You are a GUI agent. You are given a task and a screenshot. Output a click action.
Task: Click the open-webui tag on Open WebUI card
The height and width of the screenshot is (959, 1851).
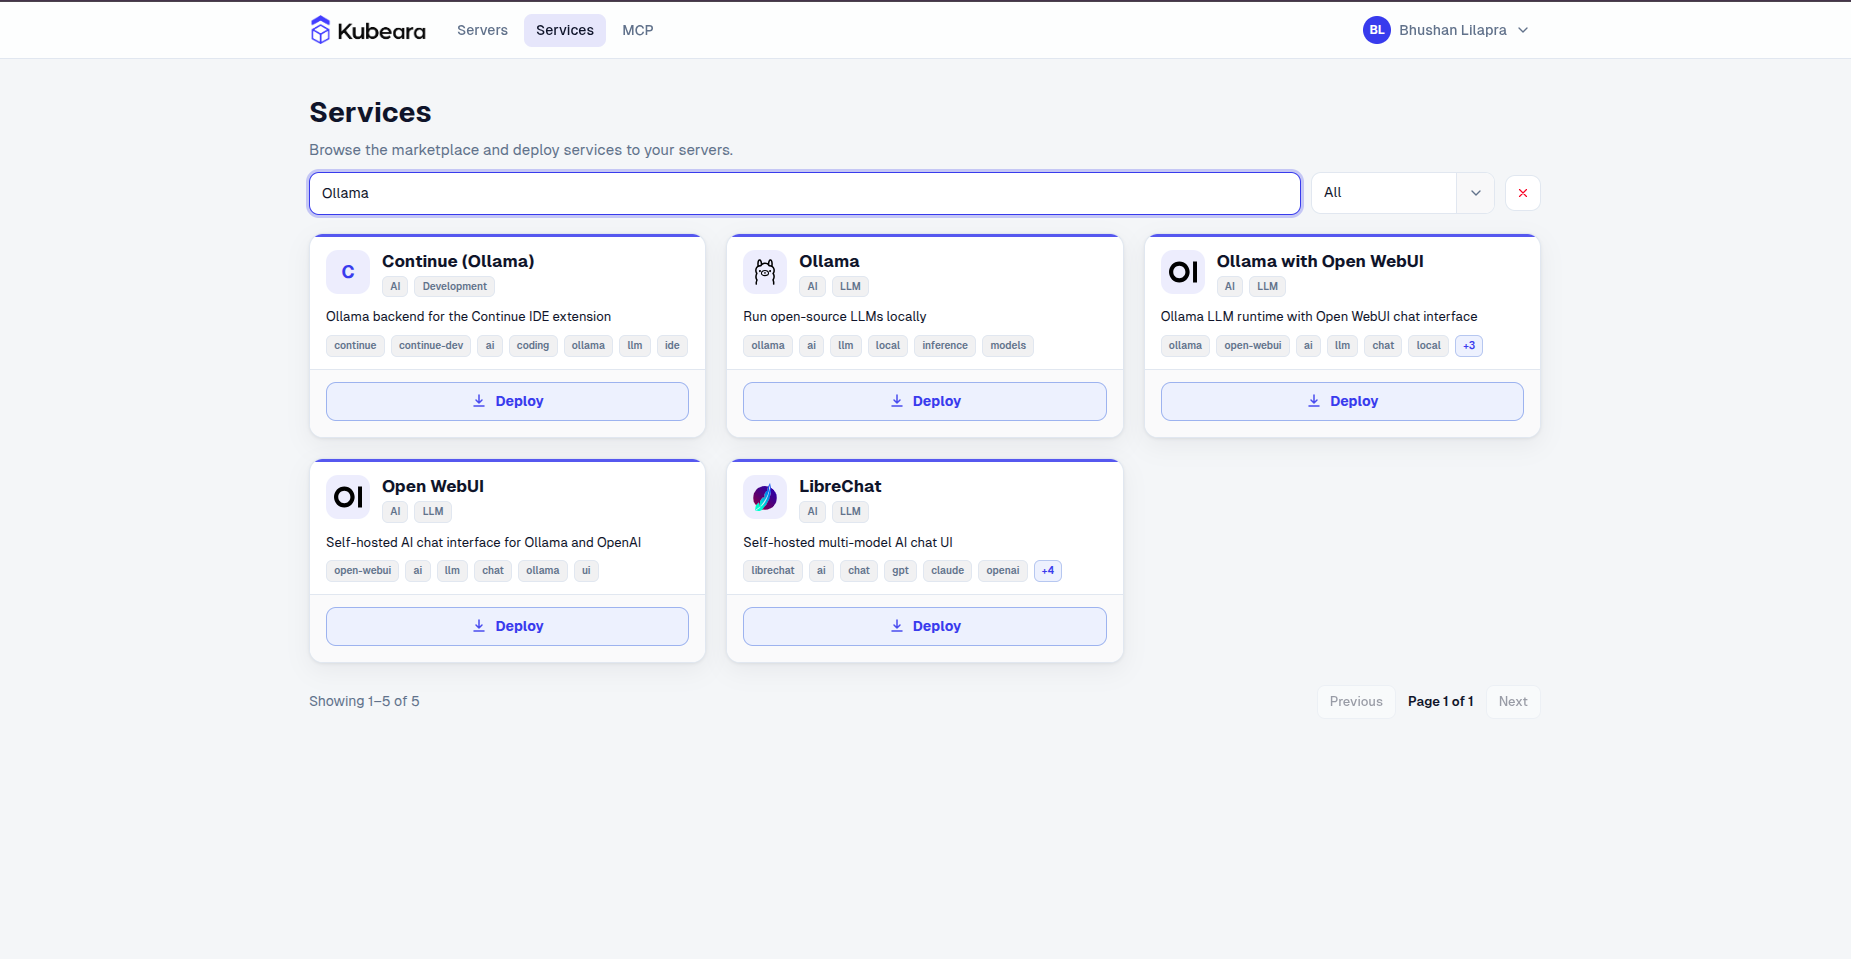click(363, 571)
